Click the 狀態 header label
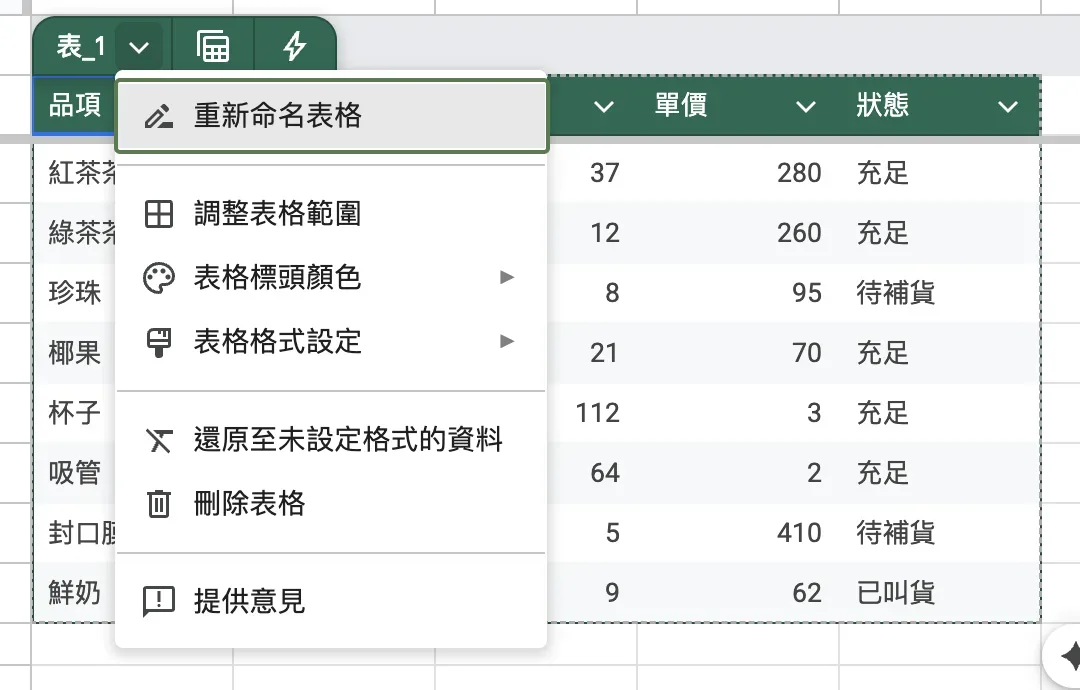The height and width of the screenshot is (690, 1080). [x=882, y=105]
